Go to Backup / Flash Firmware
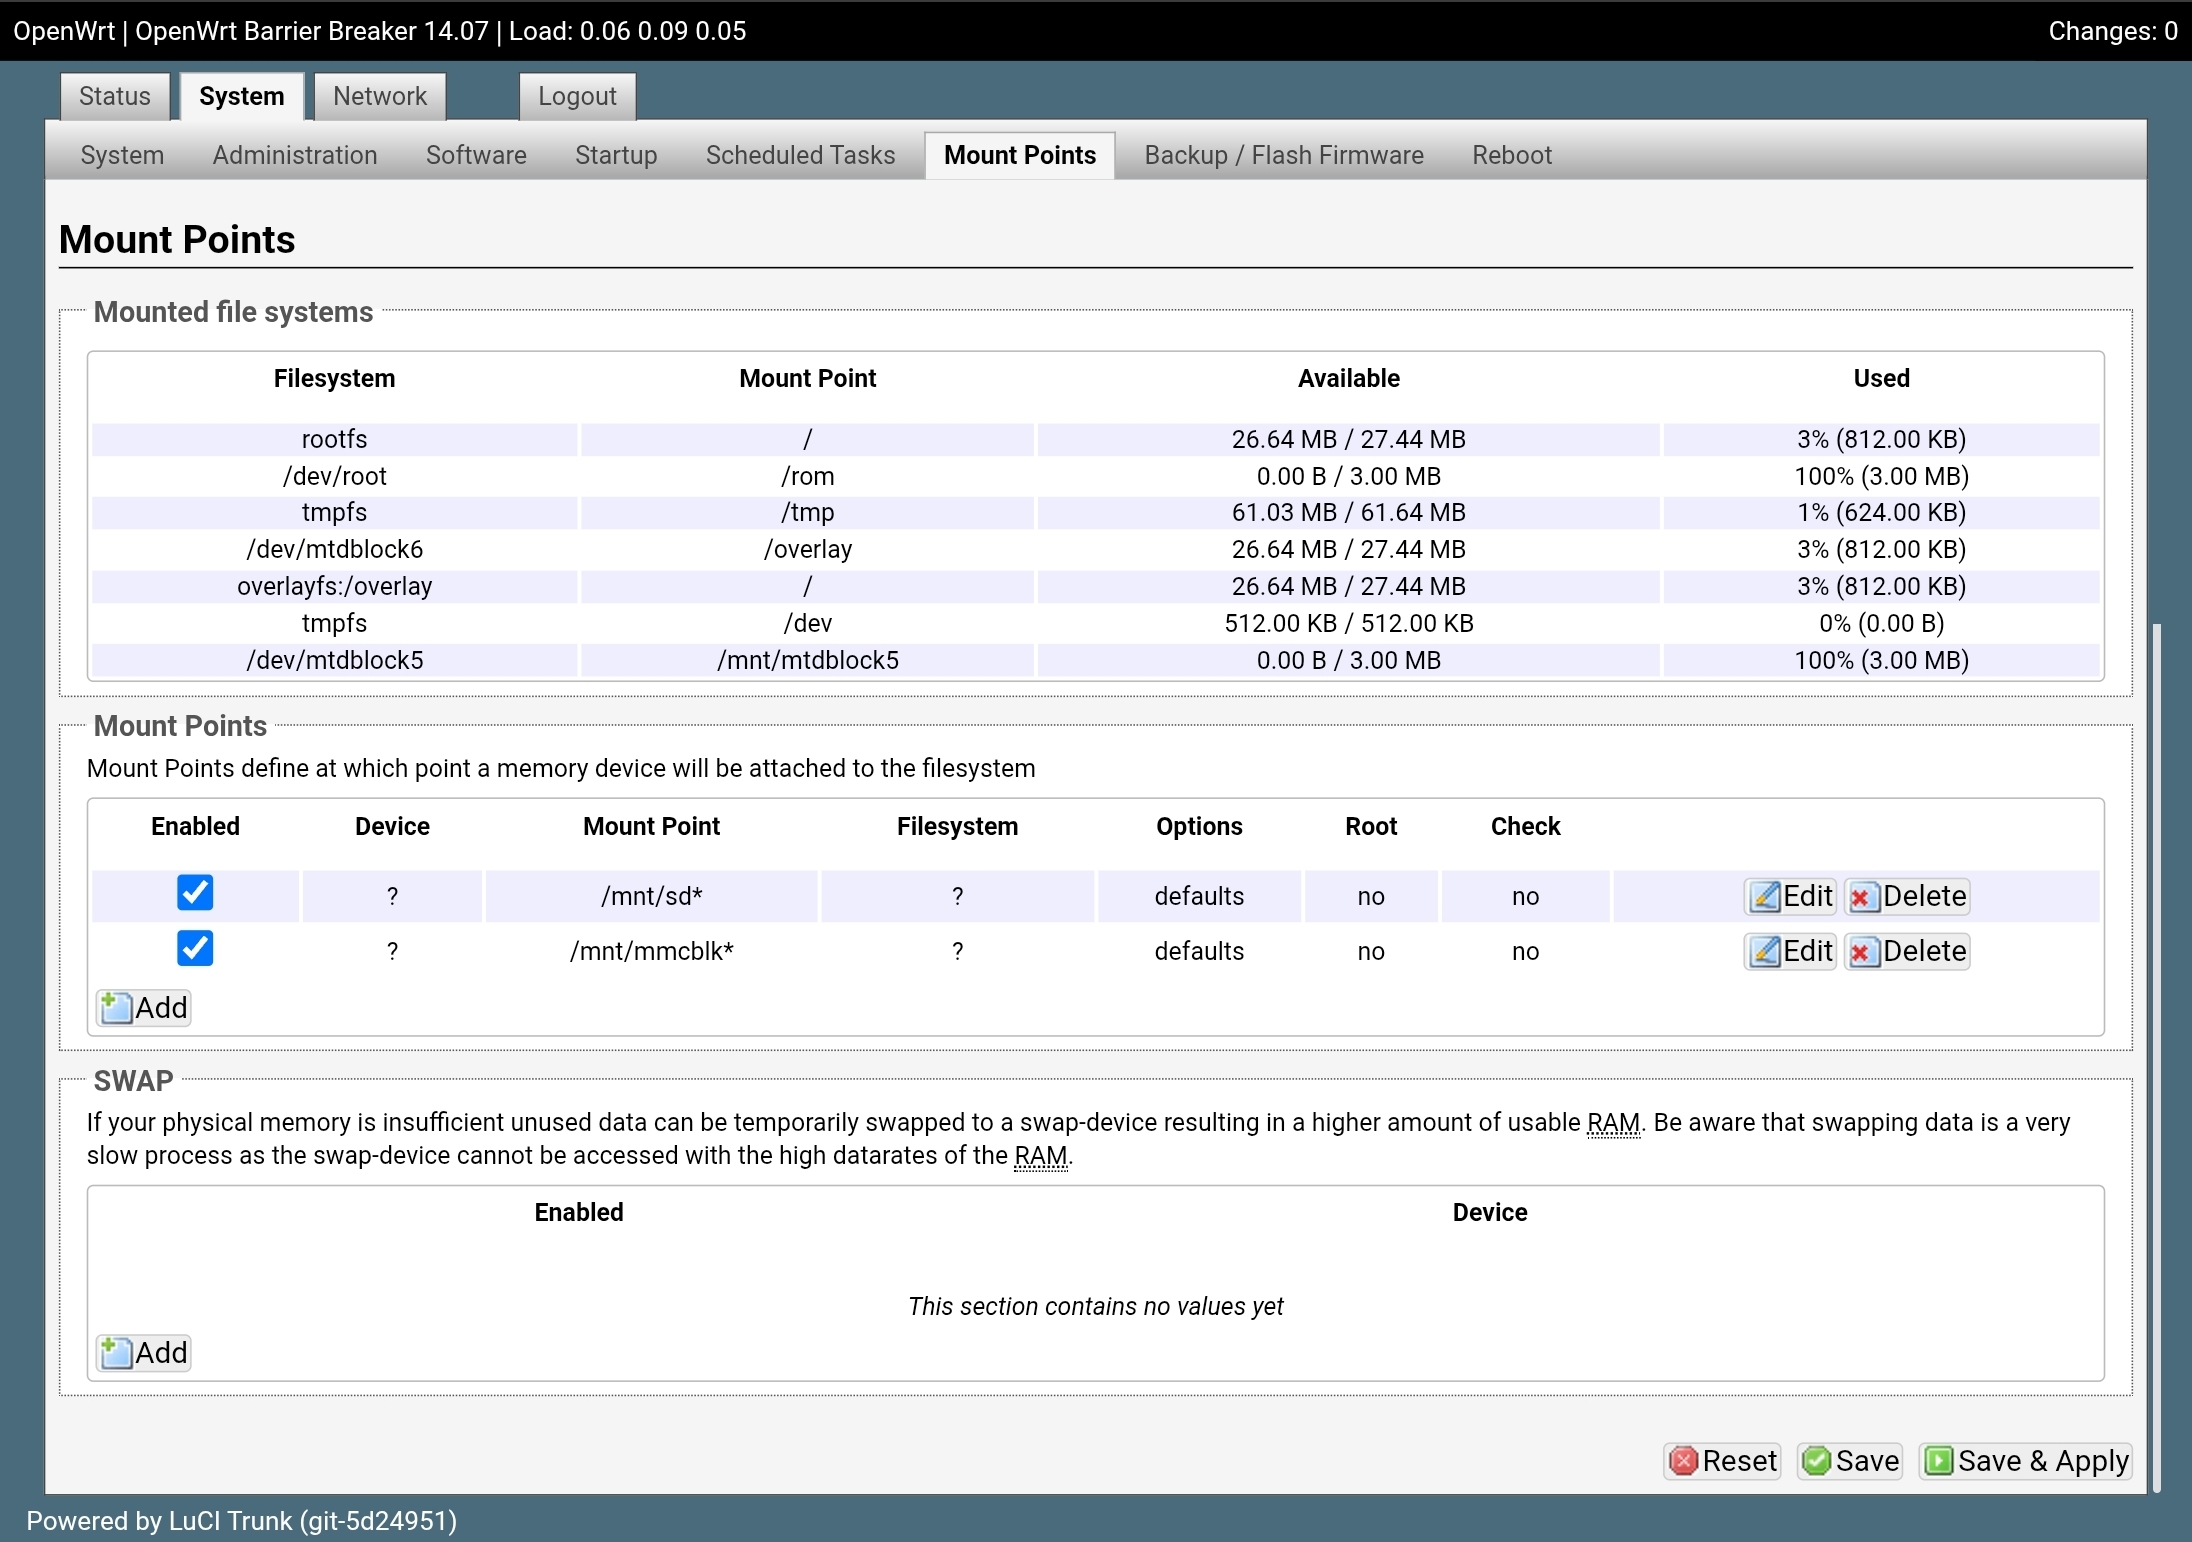The width and height of the screenshot is (2192, 1542). pos(1284,155)
